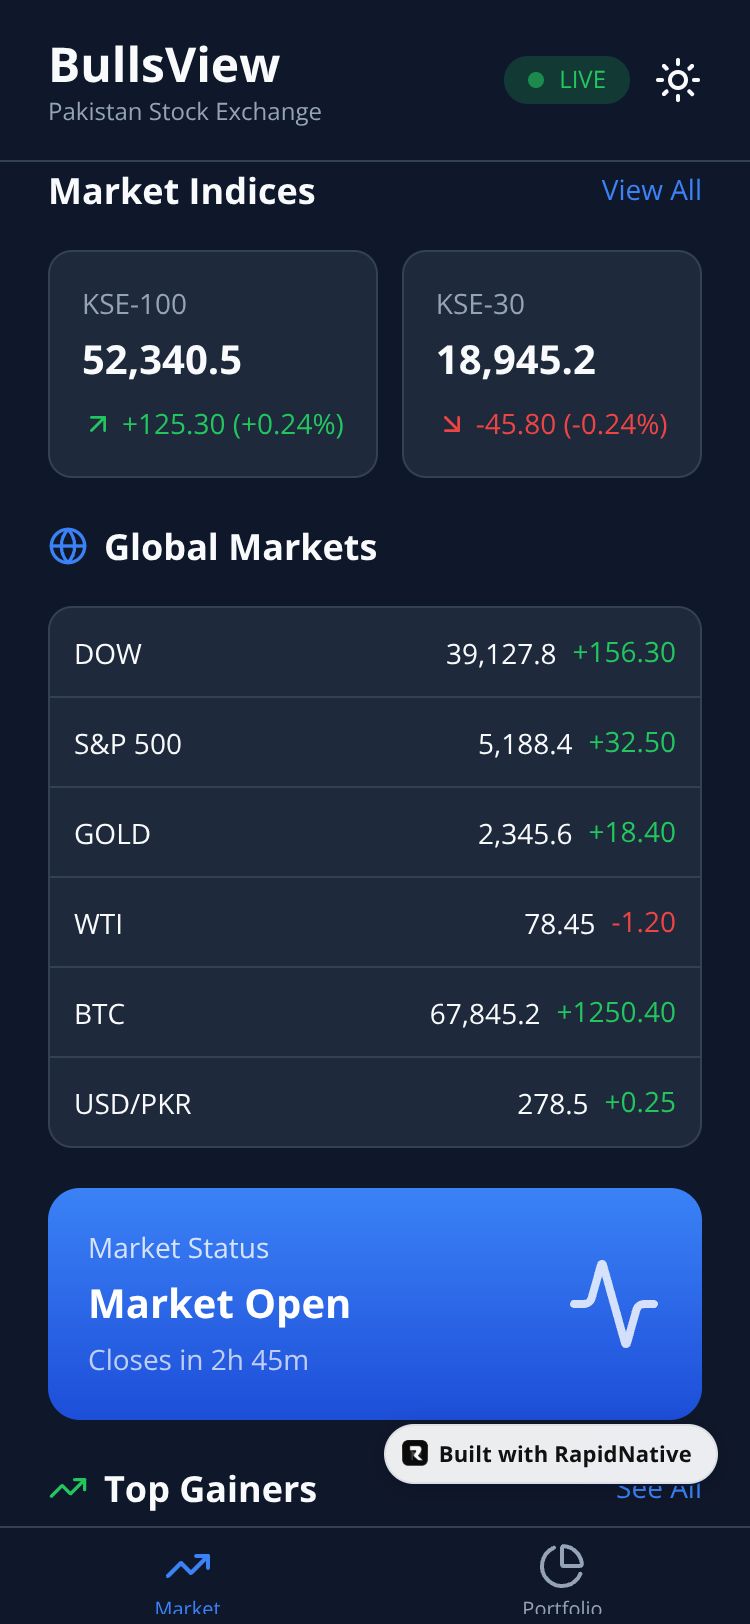Select the USD/PKR exchange rate row
This screenshot has height=1624, width=750.
pyautogui.click(x=375, y=1103)
